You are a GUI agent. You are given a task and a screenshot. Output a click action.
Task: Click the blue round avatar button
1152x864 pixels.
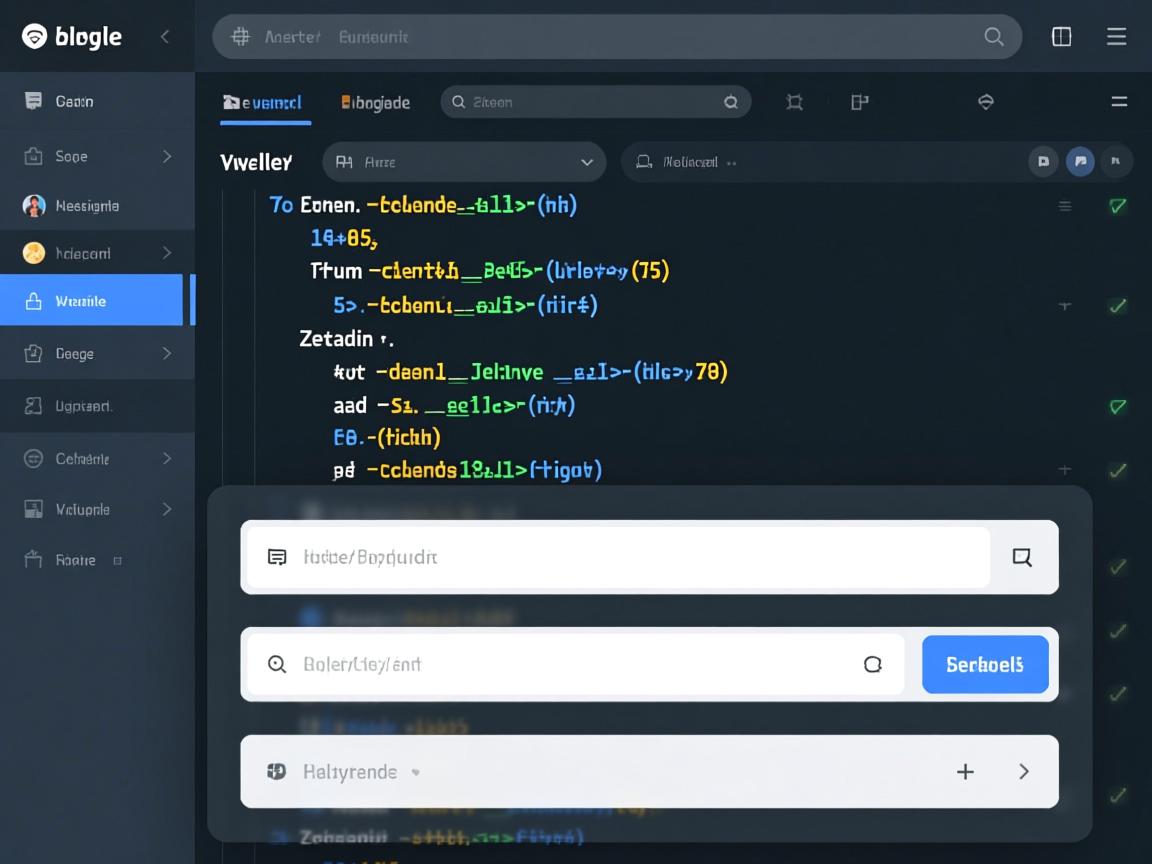1079,161
